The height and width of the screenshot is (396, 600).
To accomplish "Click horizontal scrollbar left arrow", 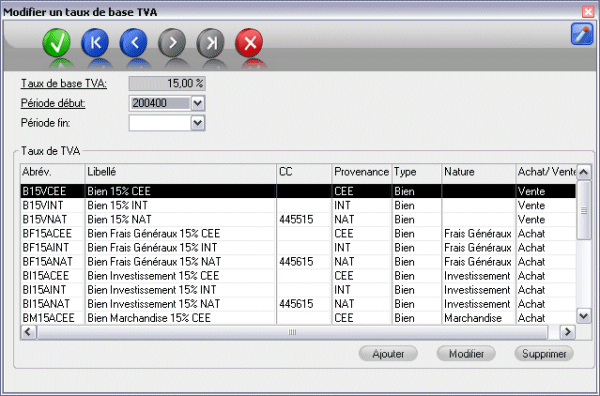I will (x=28, y=332).
